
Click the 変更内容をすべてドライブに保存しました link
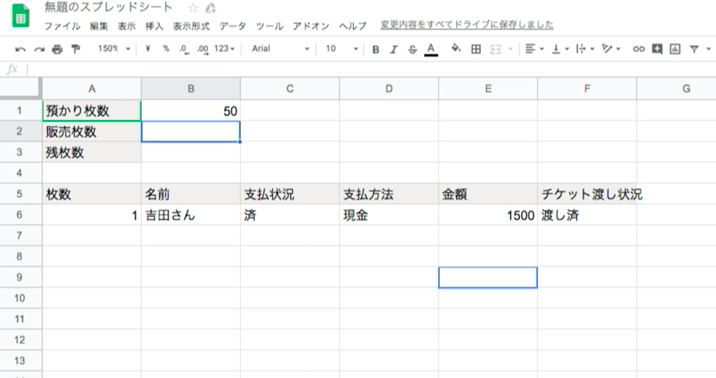coord(467,25)
